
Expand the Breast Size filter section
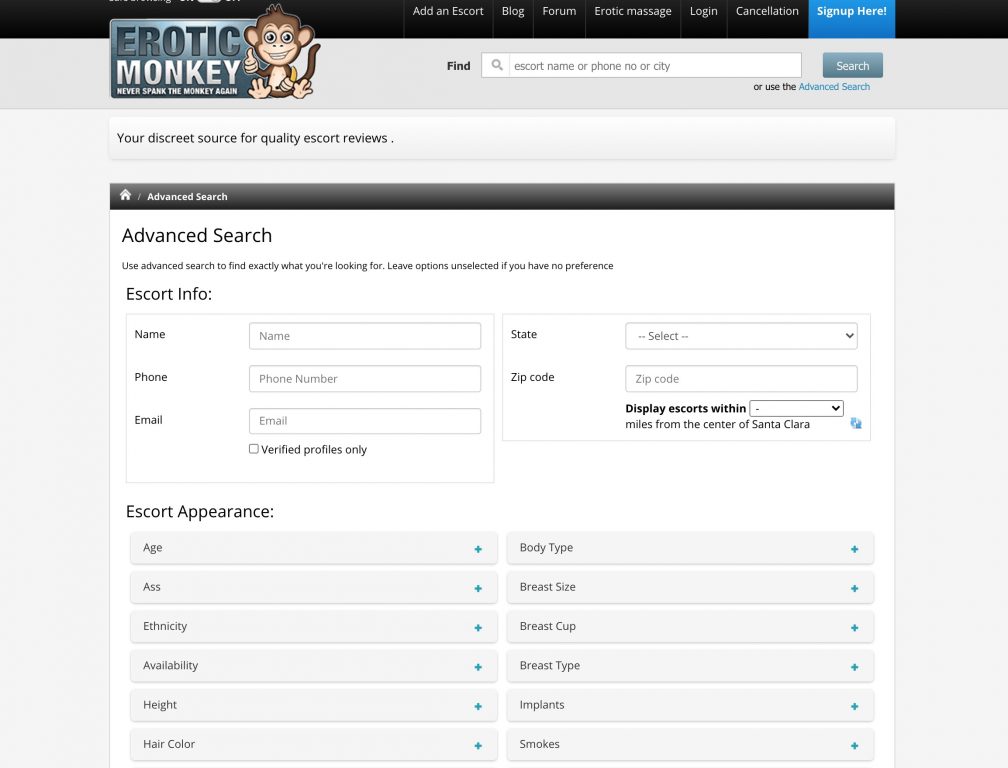[690, 587]
